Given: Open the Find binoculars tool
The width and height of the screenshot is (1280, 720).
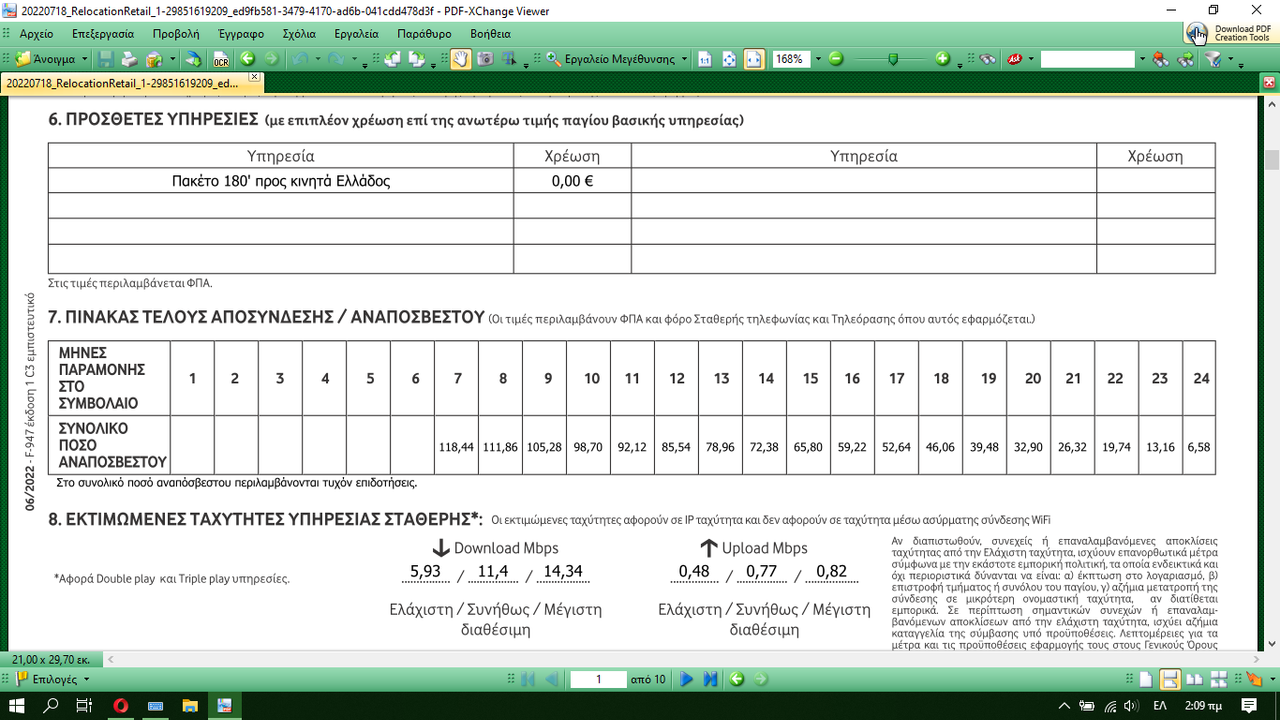Looking at the screenshot, I should point(987,59).
